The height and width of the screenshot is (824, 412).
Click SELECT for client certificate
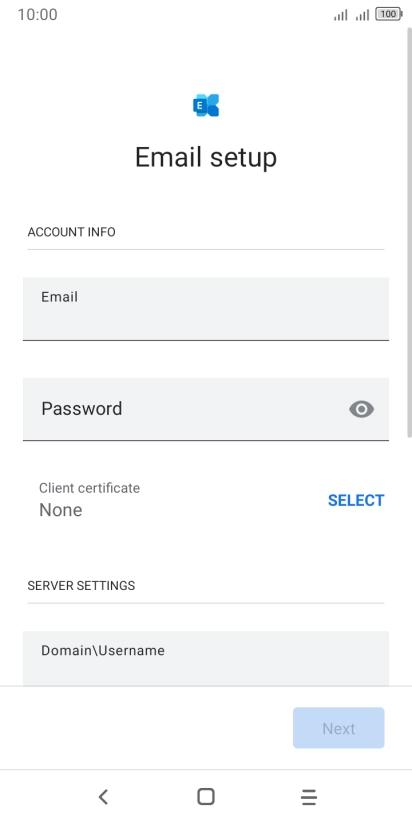click(x=356, y=500)
